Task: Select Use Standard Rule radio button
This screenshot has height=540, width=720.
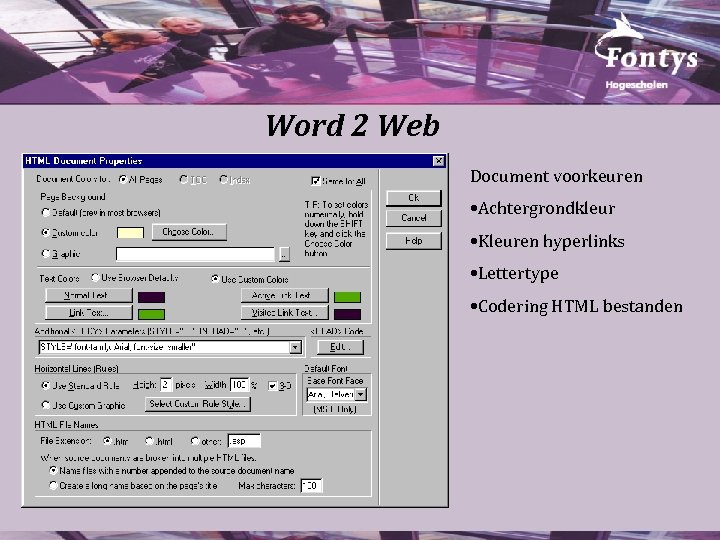Action: [x=45, y=386]
